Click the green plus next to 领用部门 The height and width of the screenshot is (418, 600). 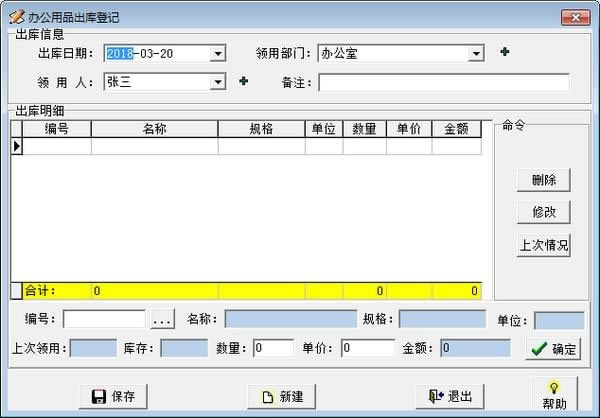click(x=505, y=52)
